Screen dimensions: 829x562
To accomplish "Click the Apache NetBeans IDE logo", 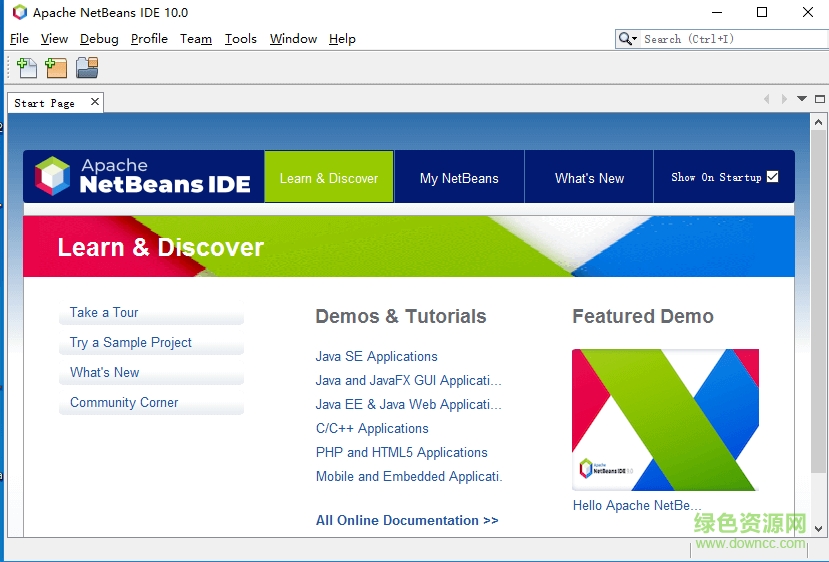I will coord(142,176).
